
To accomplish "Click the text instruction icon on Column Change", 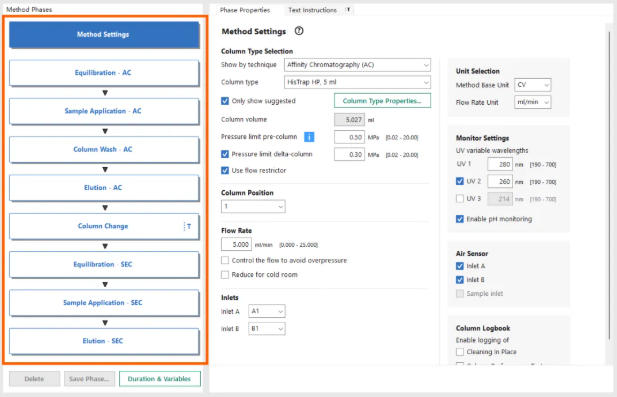I will tap(187, 226).
